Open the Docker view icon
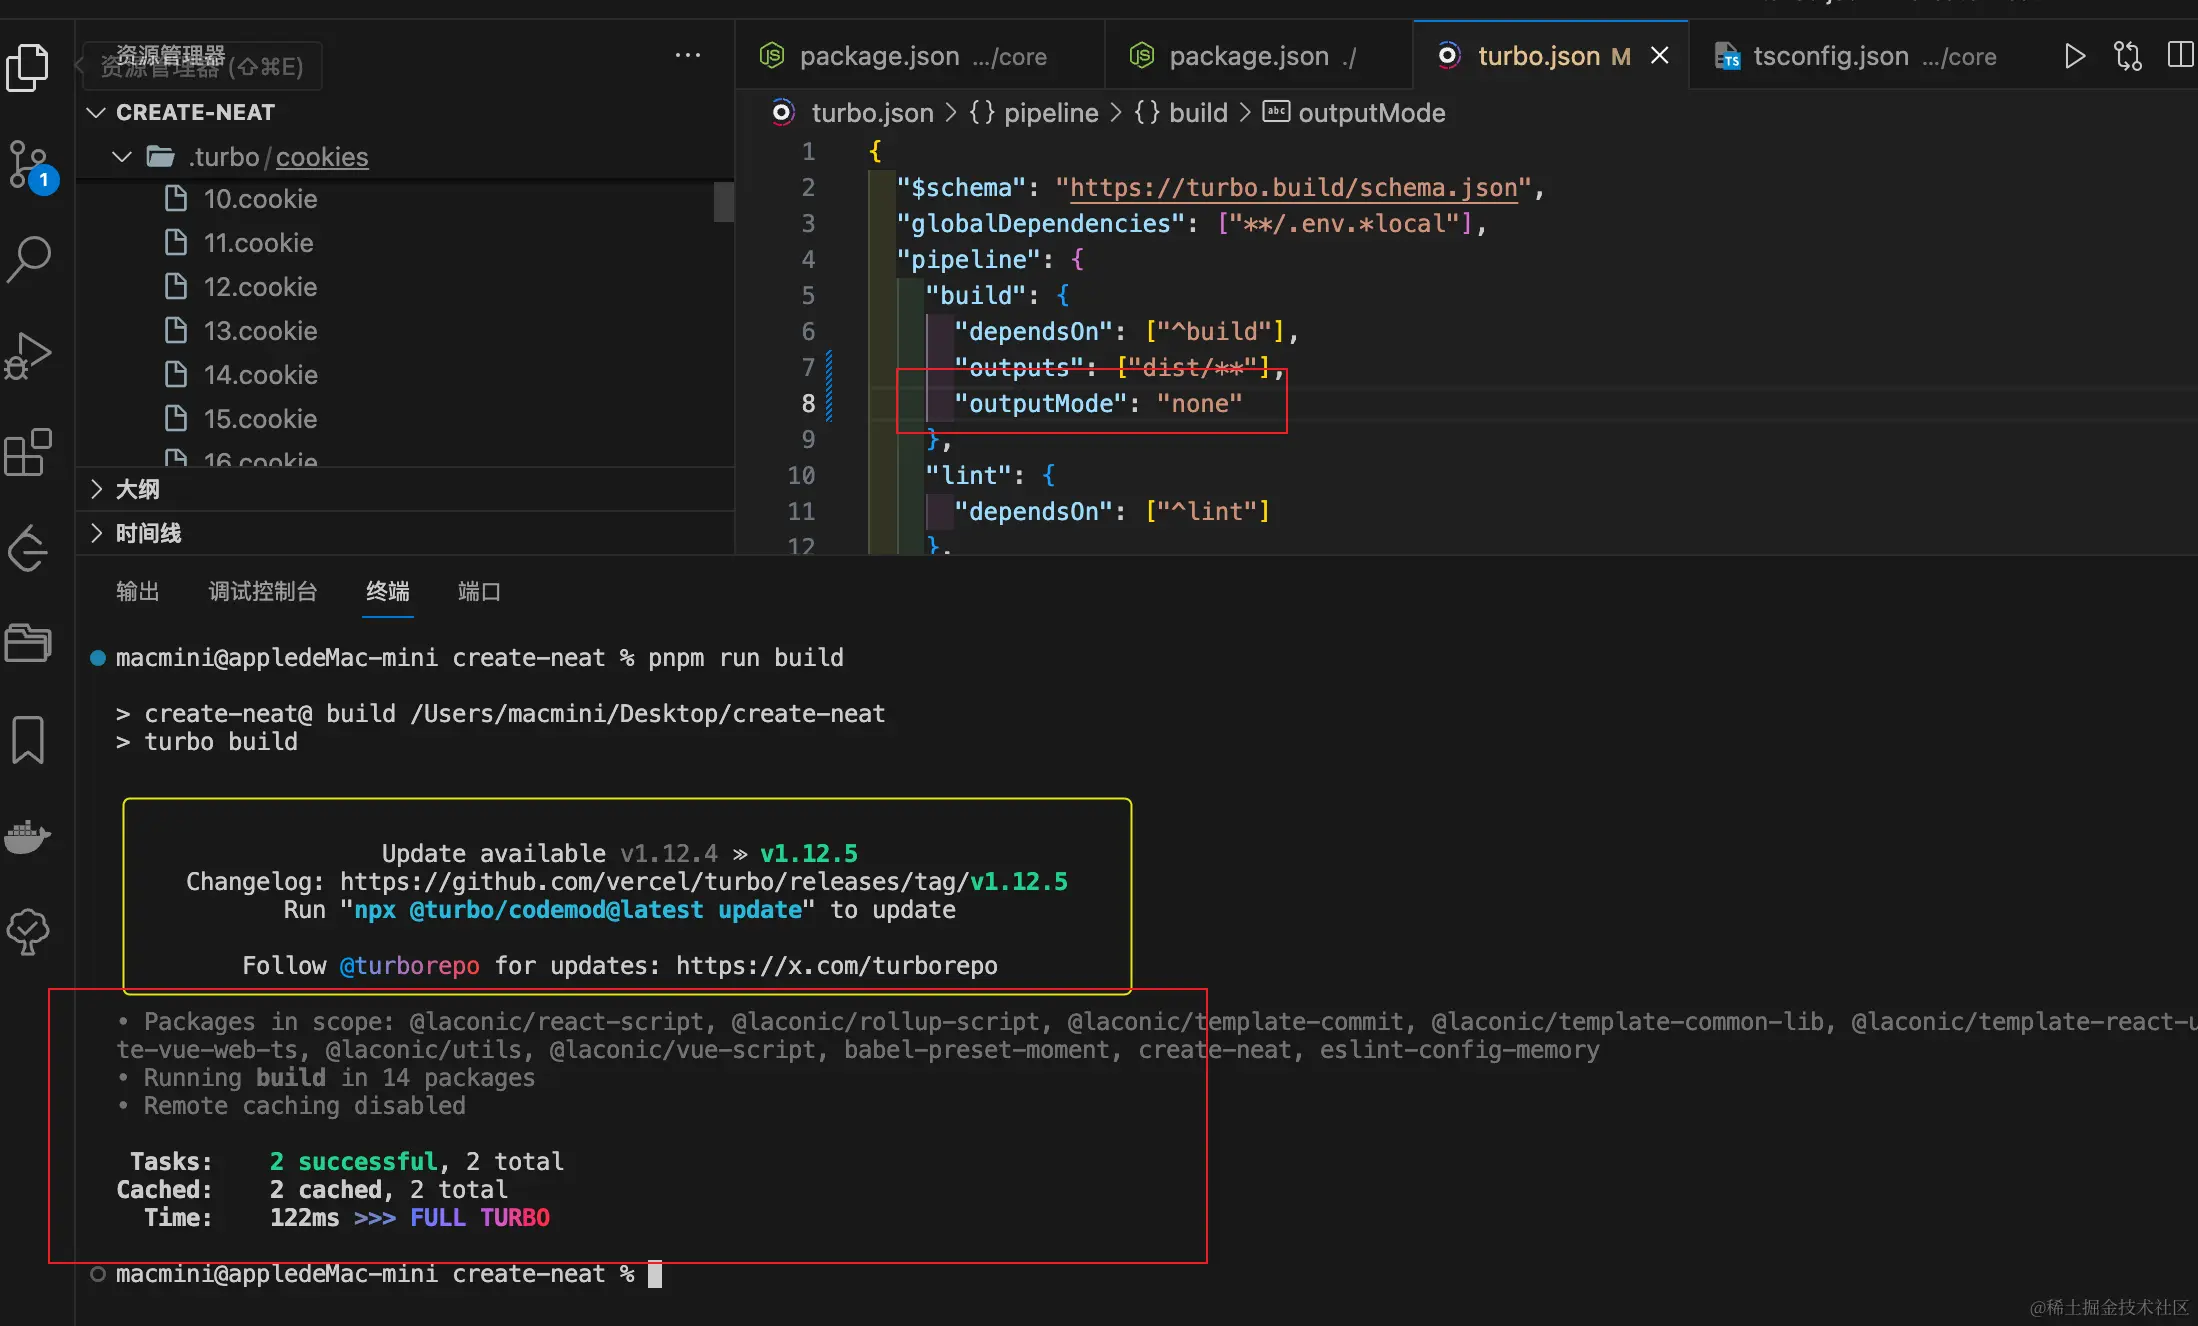 (28, 836)
